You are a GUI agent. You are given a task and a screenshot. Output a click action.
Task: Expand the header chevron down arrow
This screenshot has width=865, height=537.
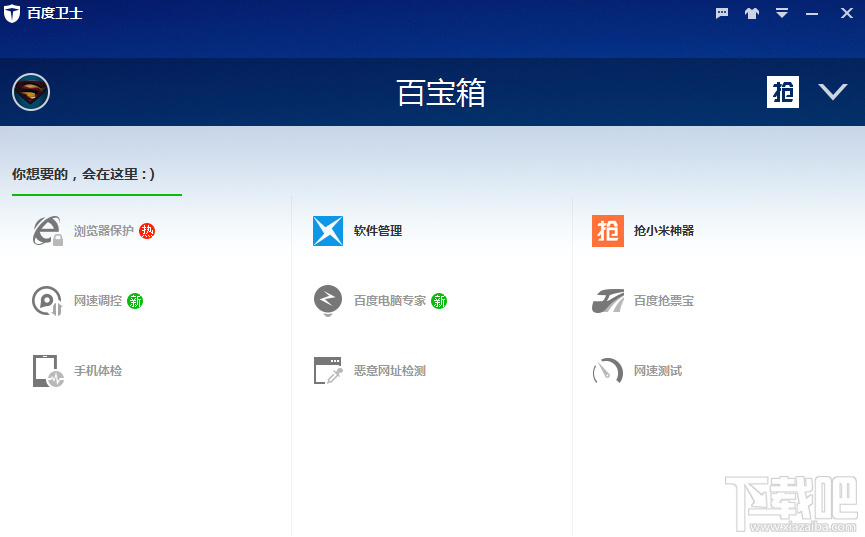click(x=832, y=92)
